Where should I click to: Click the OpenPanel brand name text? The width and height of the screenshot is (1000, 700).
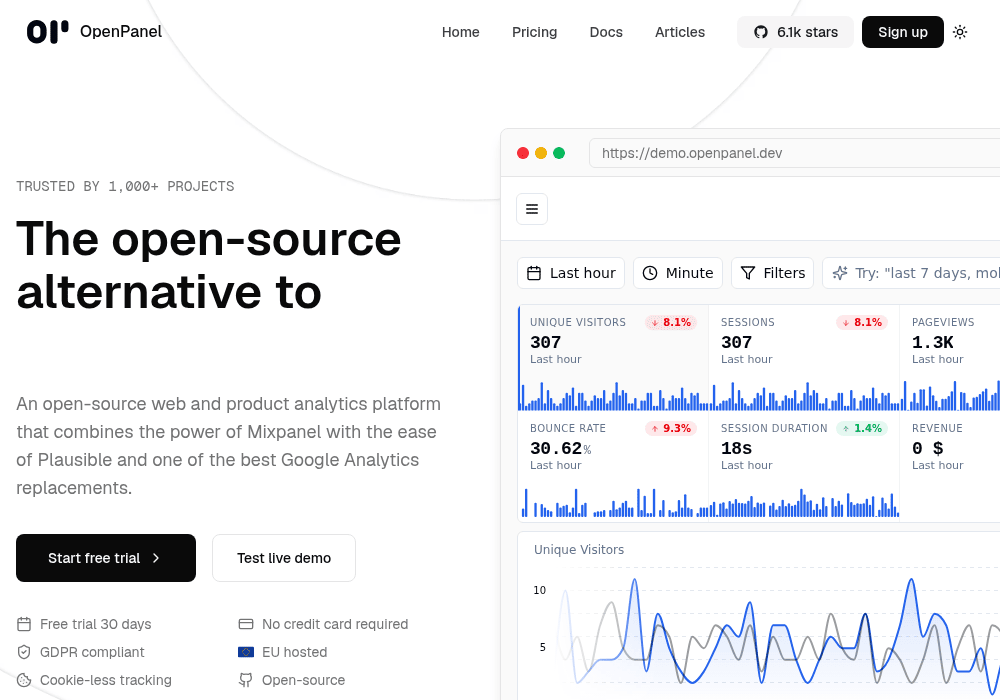(121, 32)
